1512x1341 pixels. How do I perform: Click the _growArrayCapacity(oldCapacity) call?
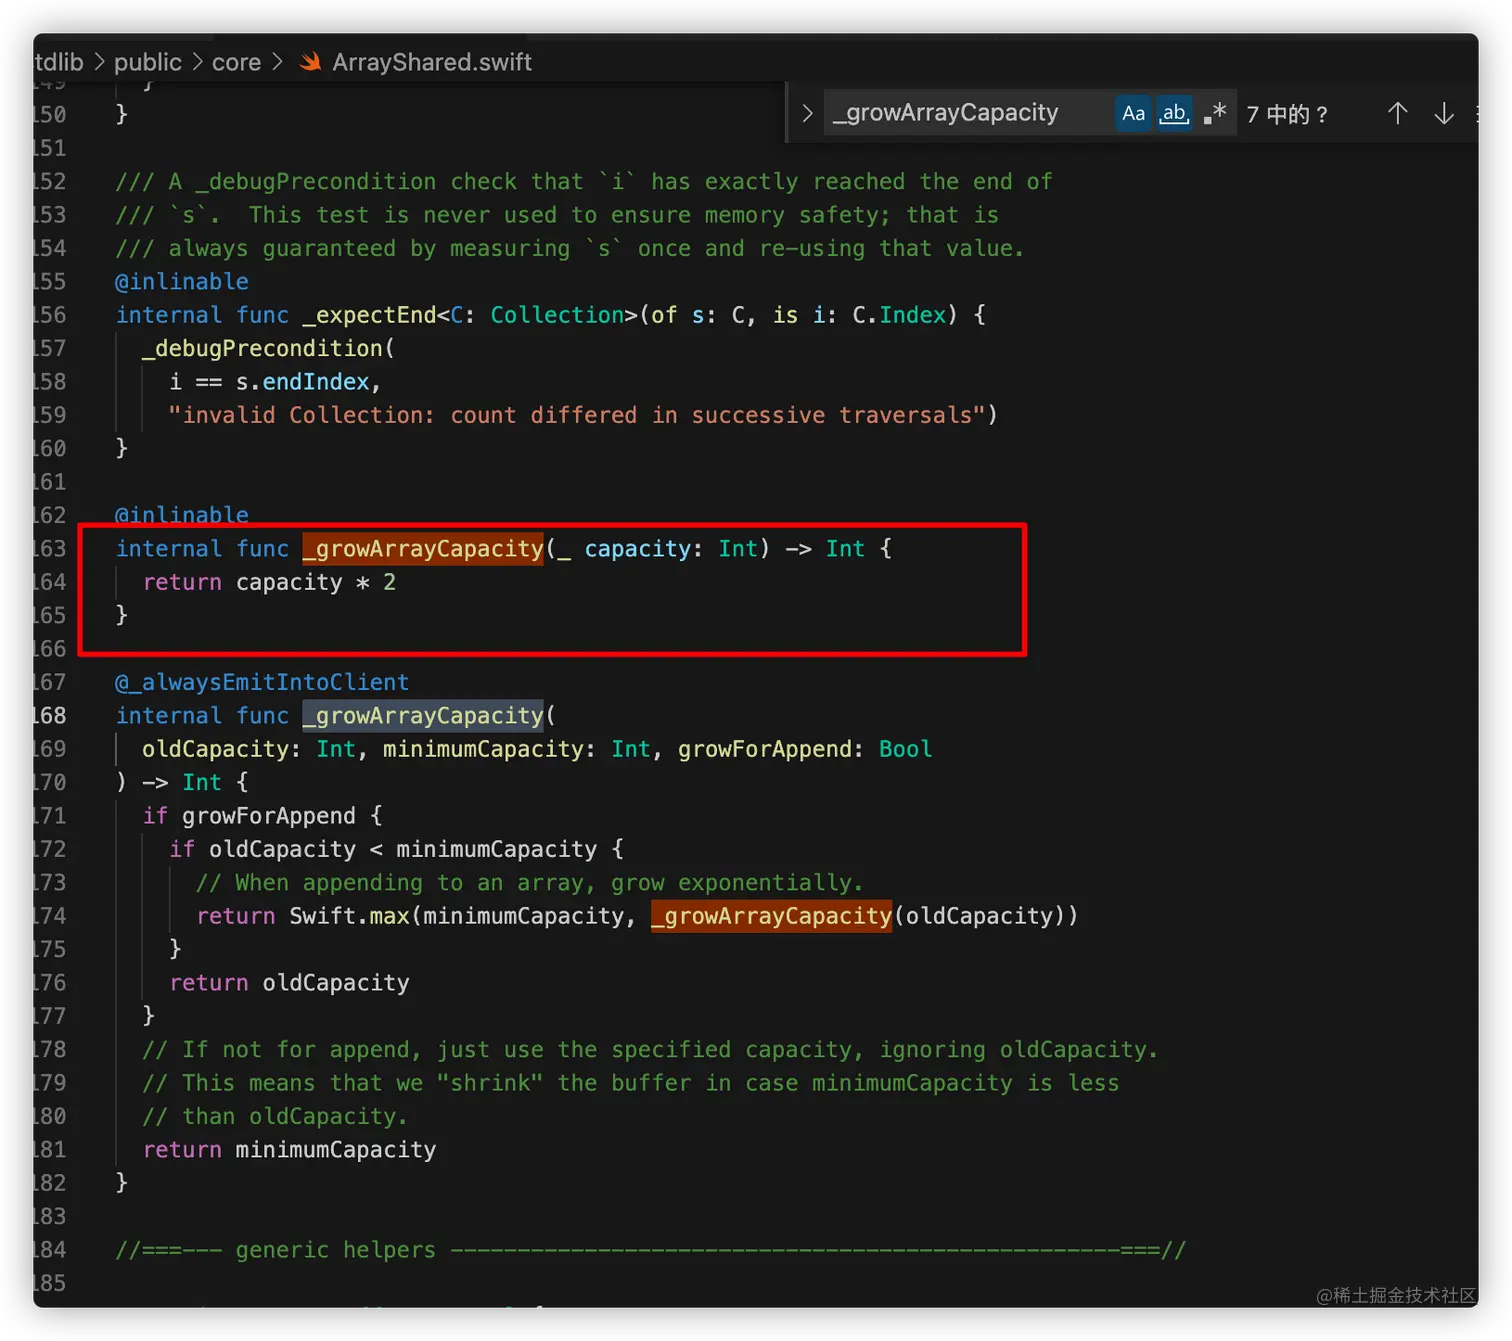864,916
